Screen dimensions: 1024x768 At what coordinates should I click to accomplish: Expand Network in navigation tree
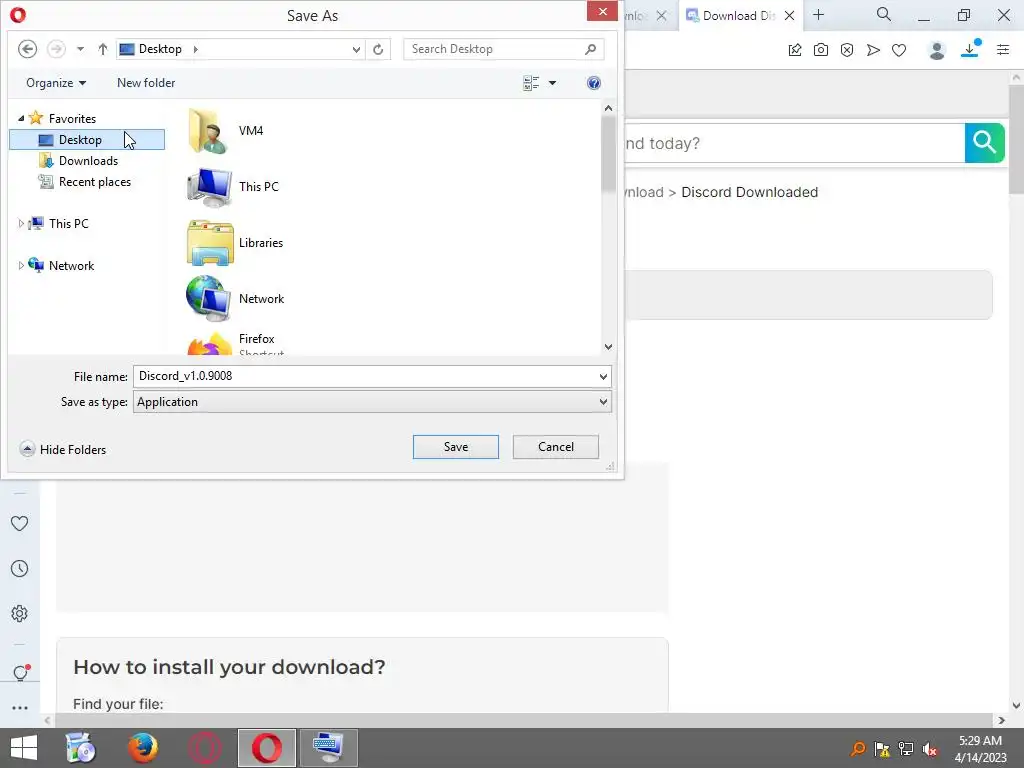21,266
